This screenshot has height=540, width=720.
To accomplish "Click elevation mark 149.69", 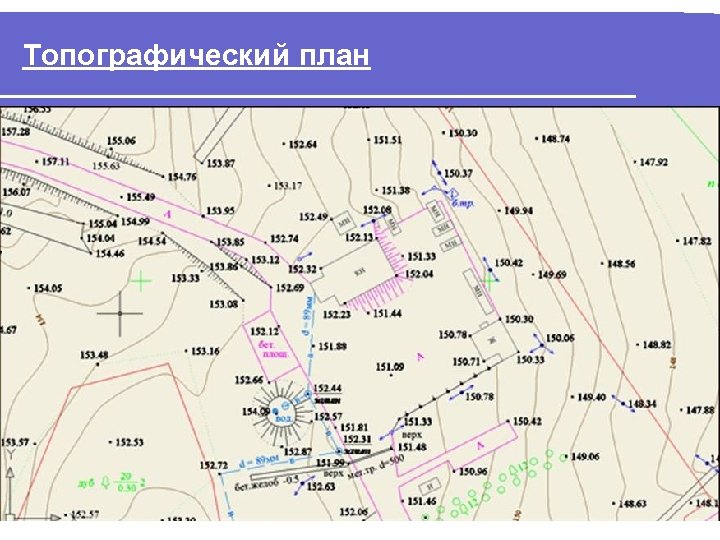I will [552, 275].
